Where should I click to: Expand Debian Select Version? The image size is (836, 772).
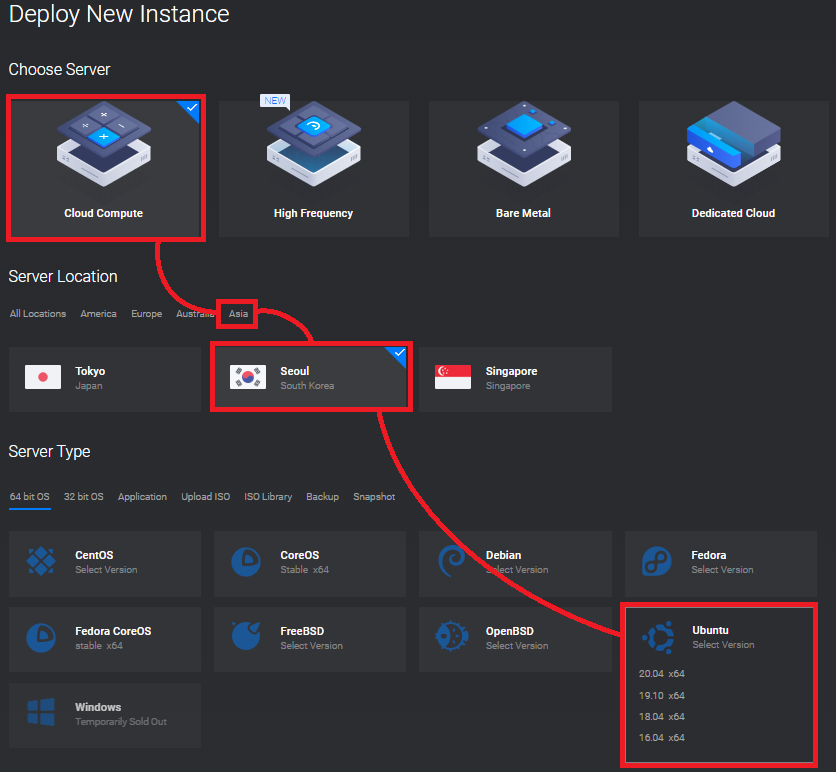[517, 569]
